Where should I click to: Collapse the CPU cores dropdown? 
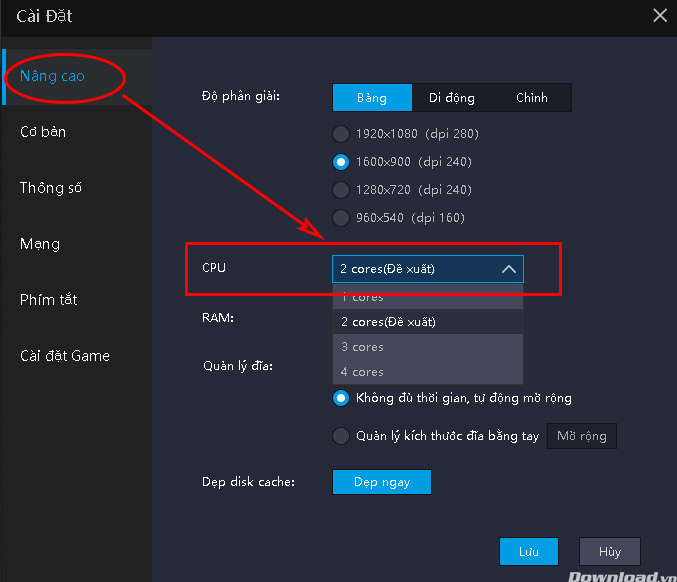428,269
